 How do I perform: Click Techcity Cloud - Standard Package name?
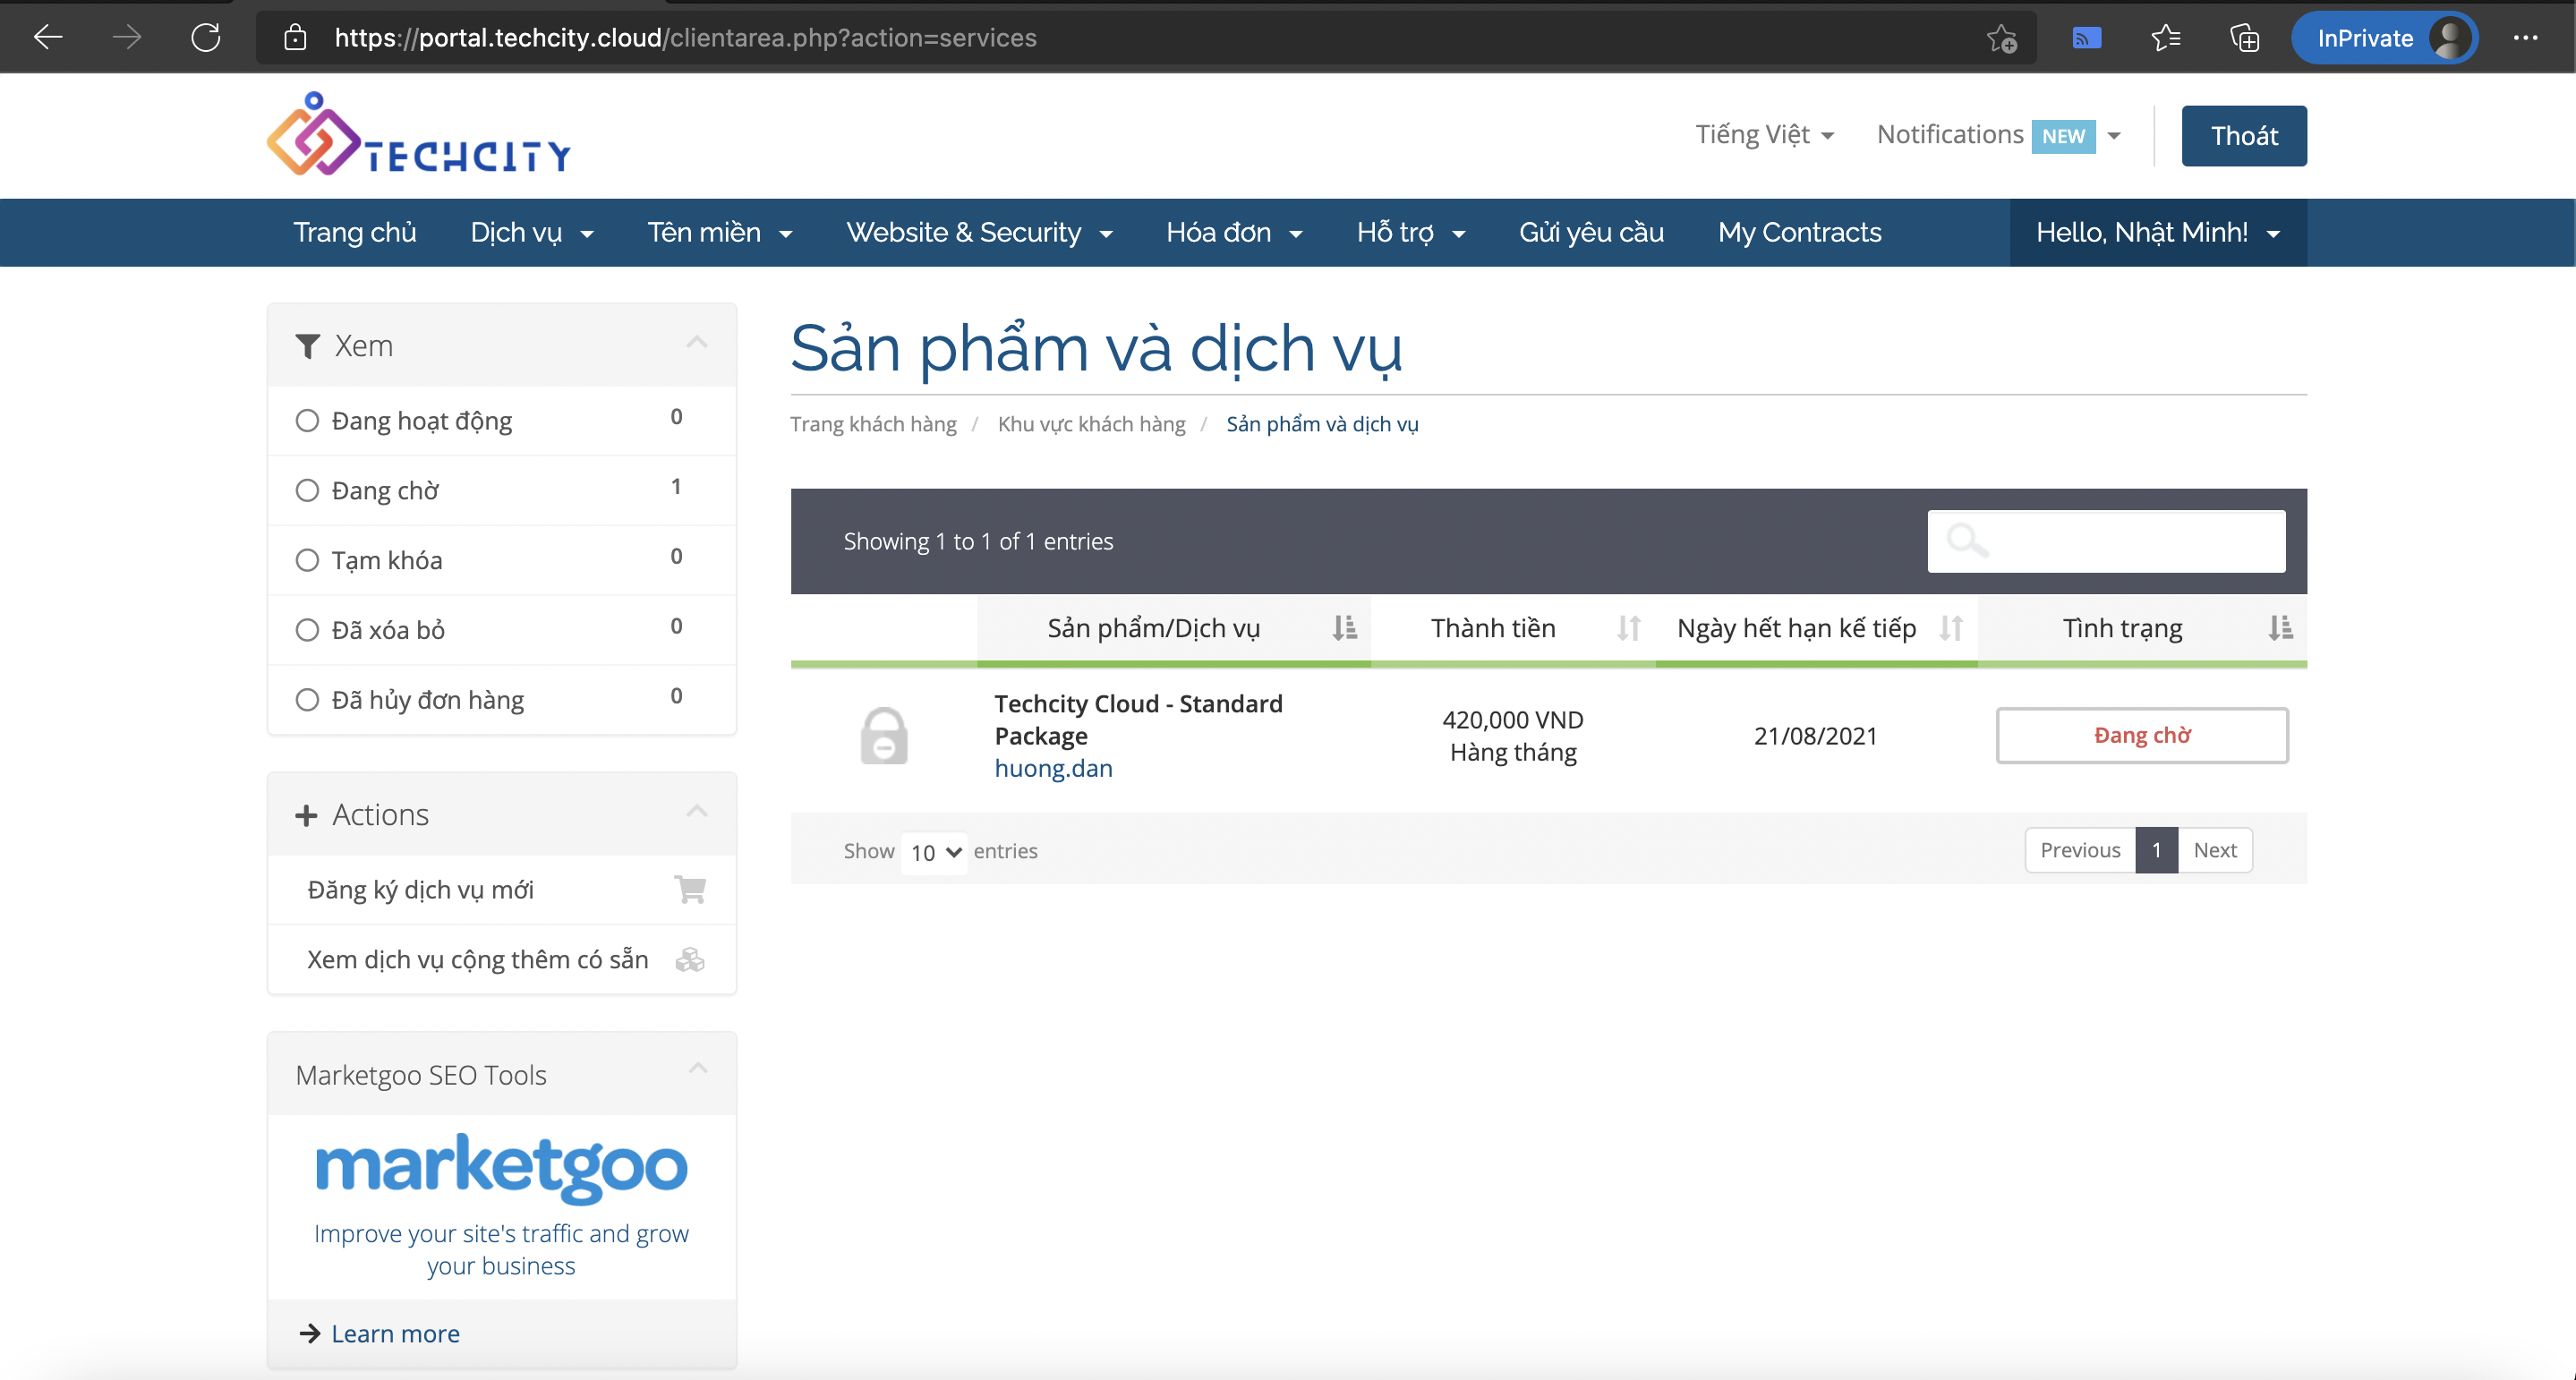point(1138,720)
